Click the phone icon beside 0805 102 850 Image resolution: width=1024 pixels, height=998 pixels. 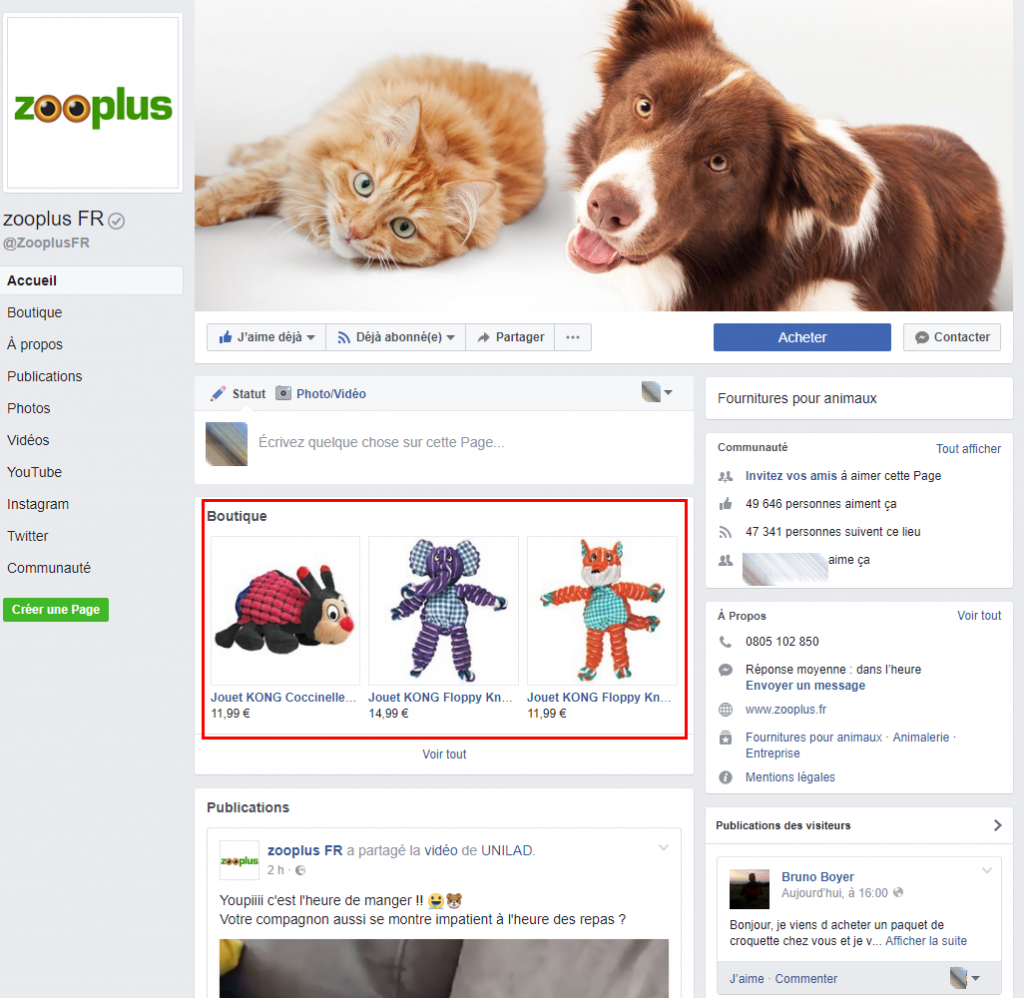[726, 642]
